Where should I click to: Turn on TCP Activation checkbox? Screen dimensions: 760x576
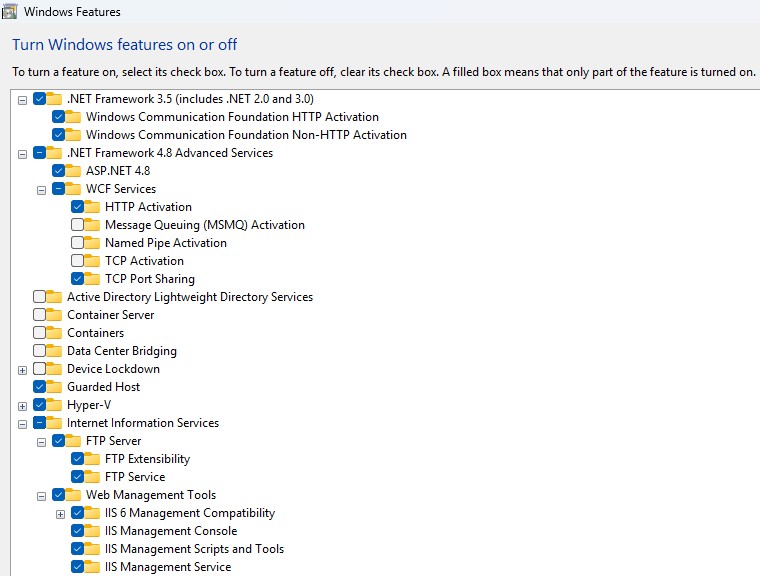point(77,260)
